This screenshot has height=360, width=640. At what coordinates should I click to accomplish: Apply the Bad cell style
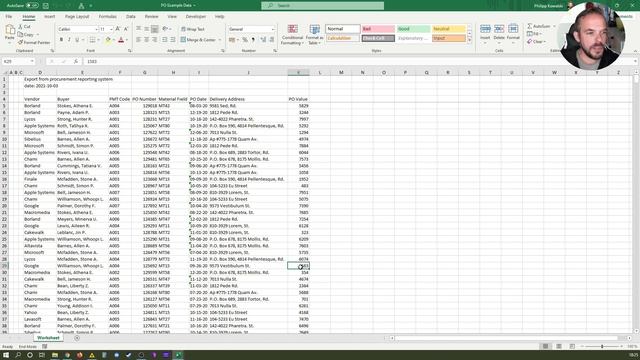coord(378,29)
